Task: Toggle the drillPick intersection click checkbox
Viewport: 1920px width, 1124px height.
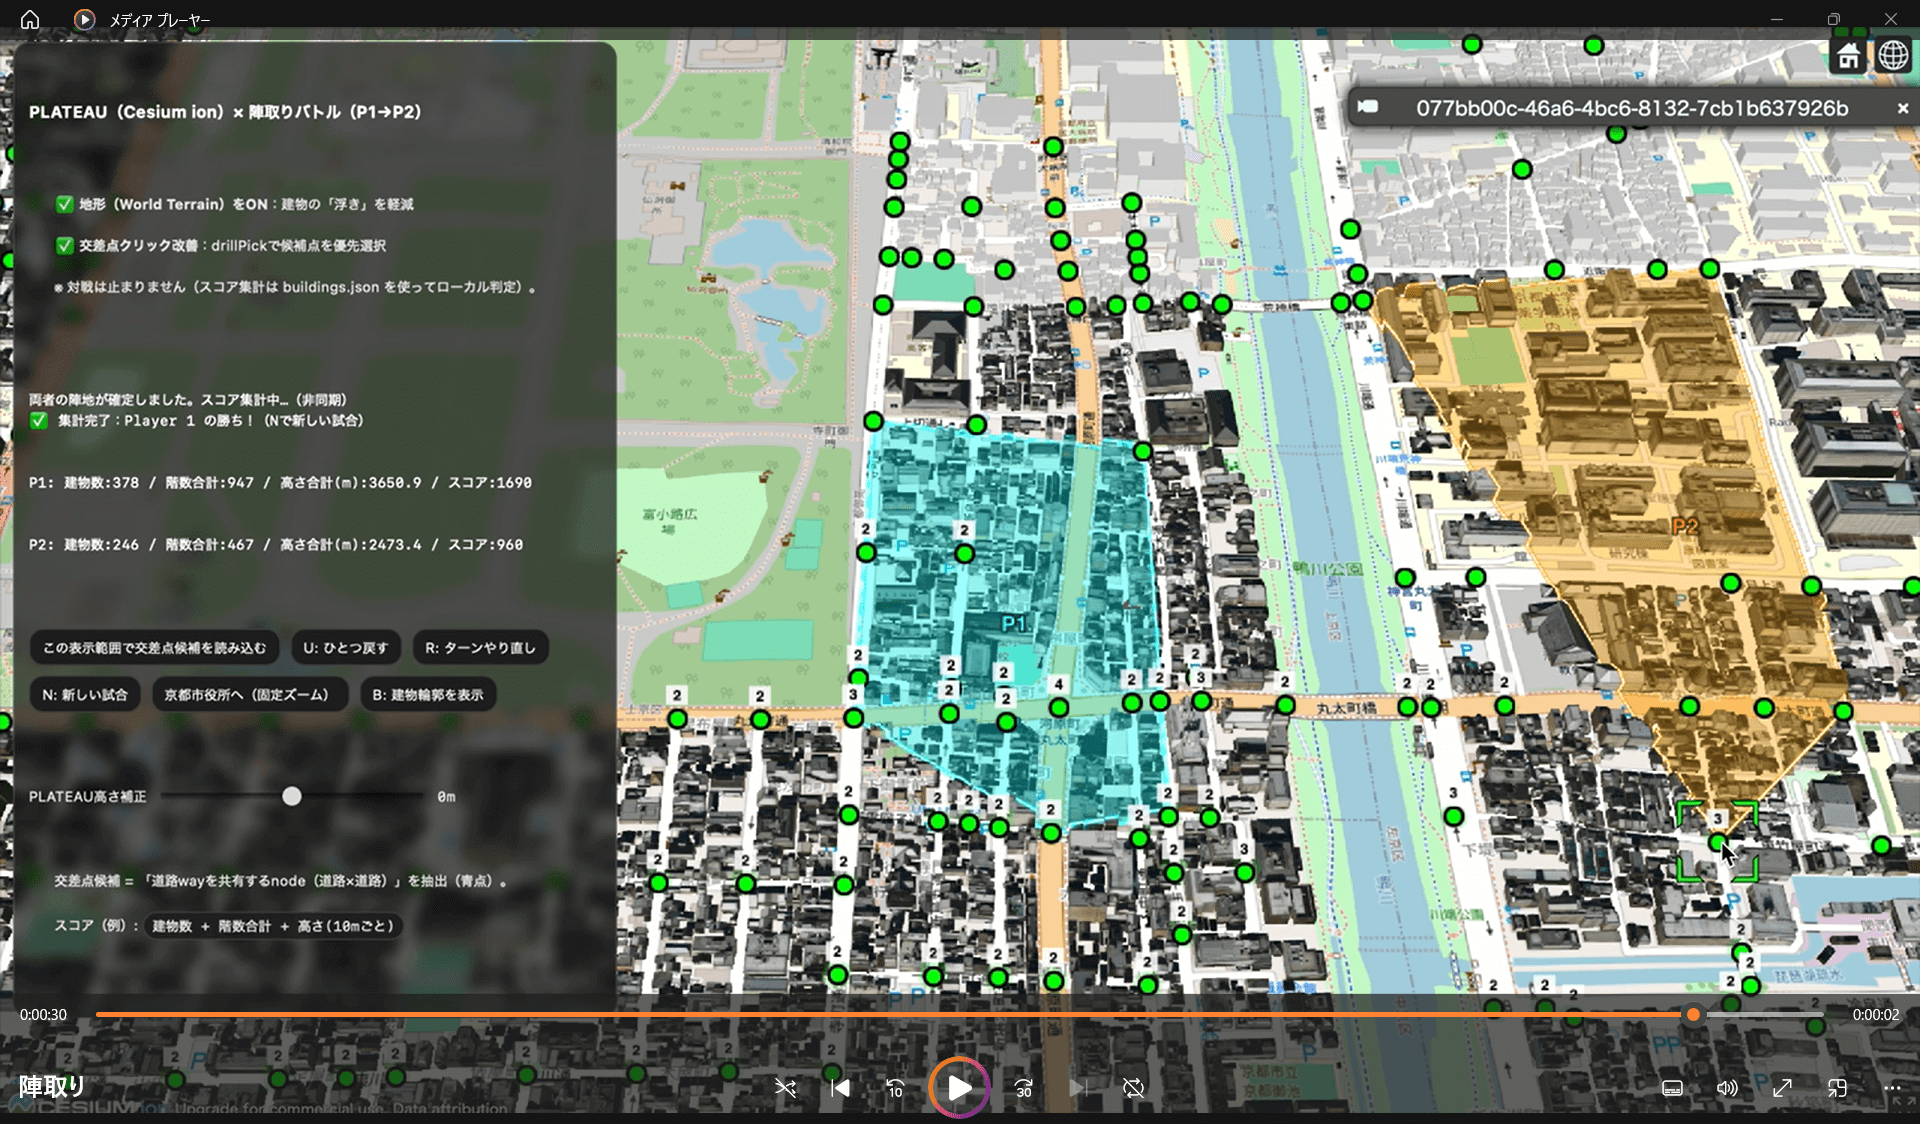Action: click(65, 245)
